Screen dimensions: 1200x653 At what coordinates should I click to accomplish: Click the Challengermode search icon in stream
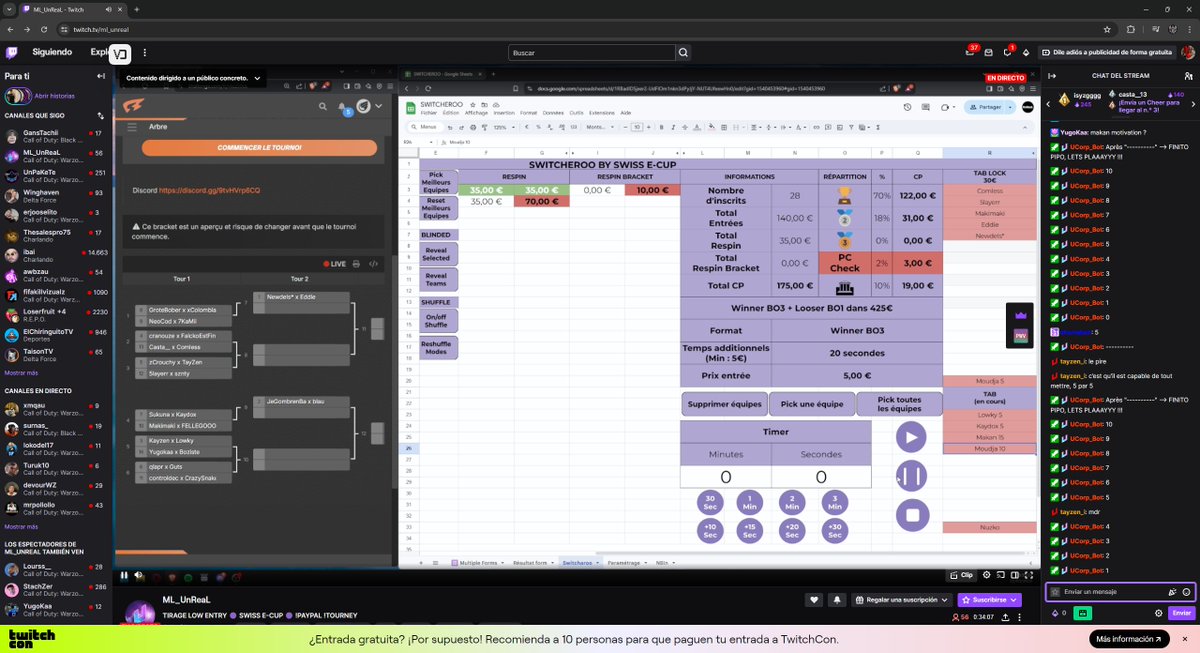323,105
